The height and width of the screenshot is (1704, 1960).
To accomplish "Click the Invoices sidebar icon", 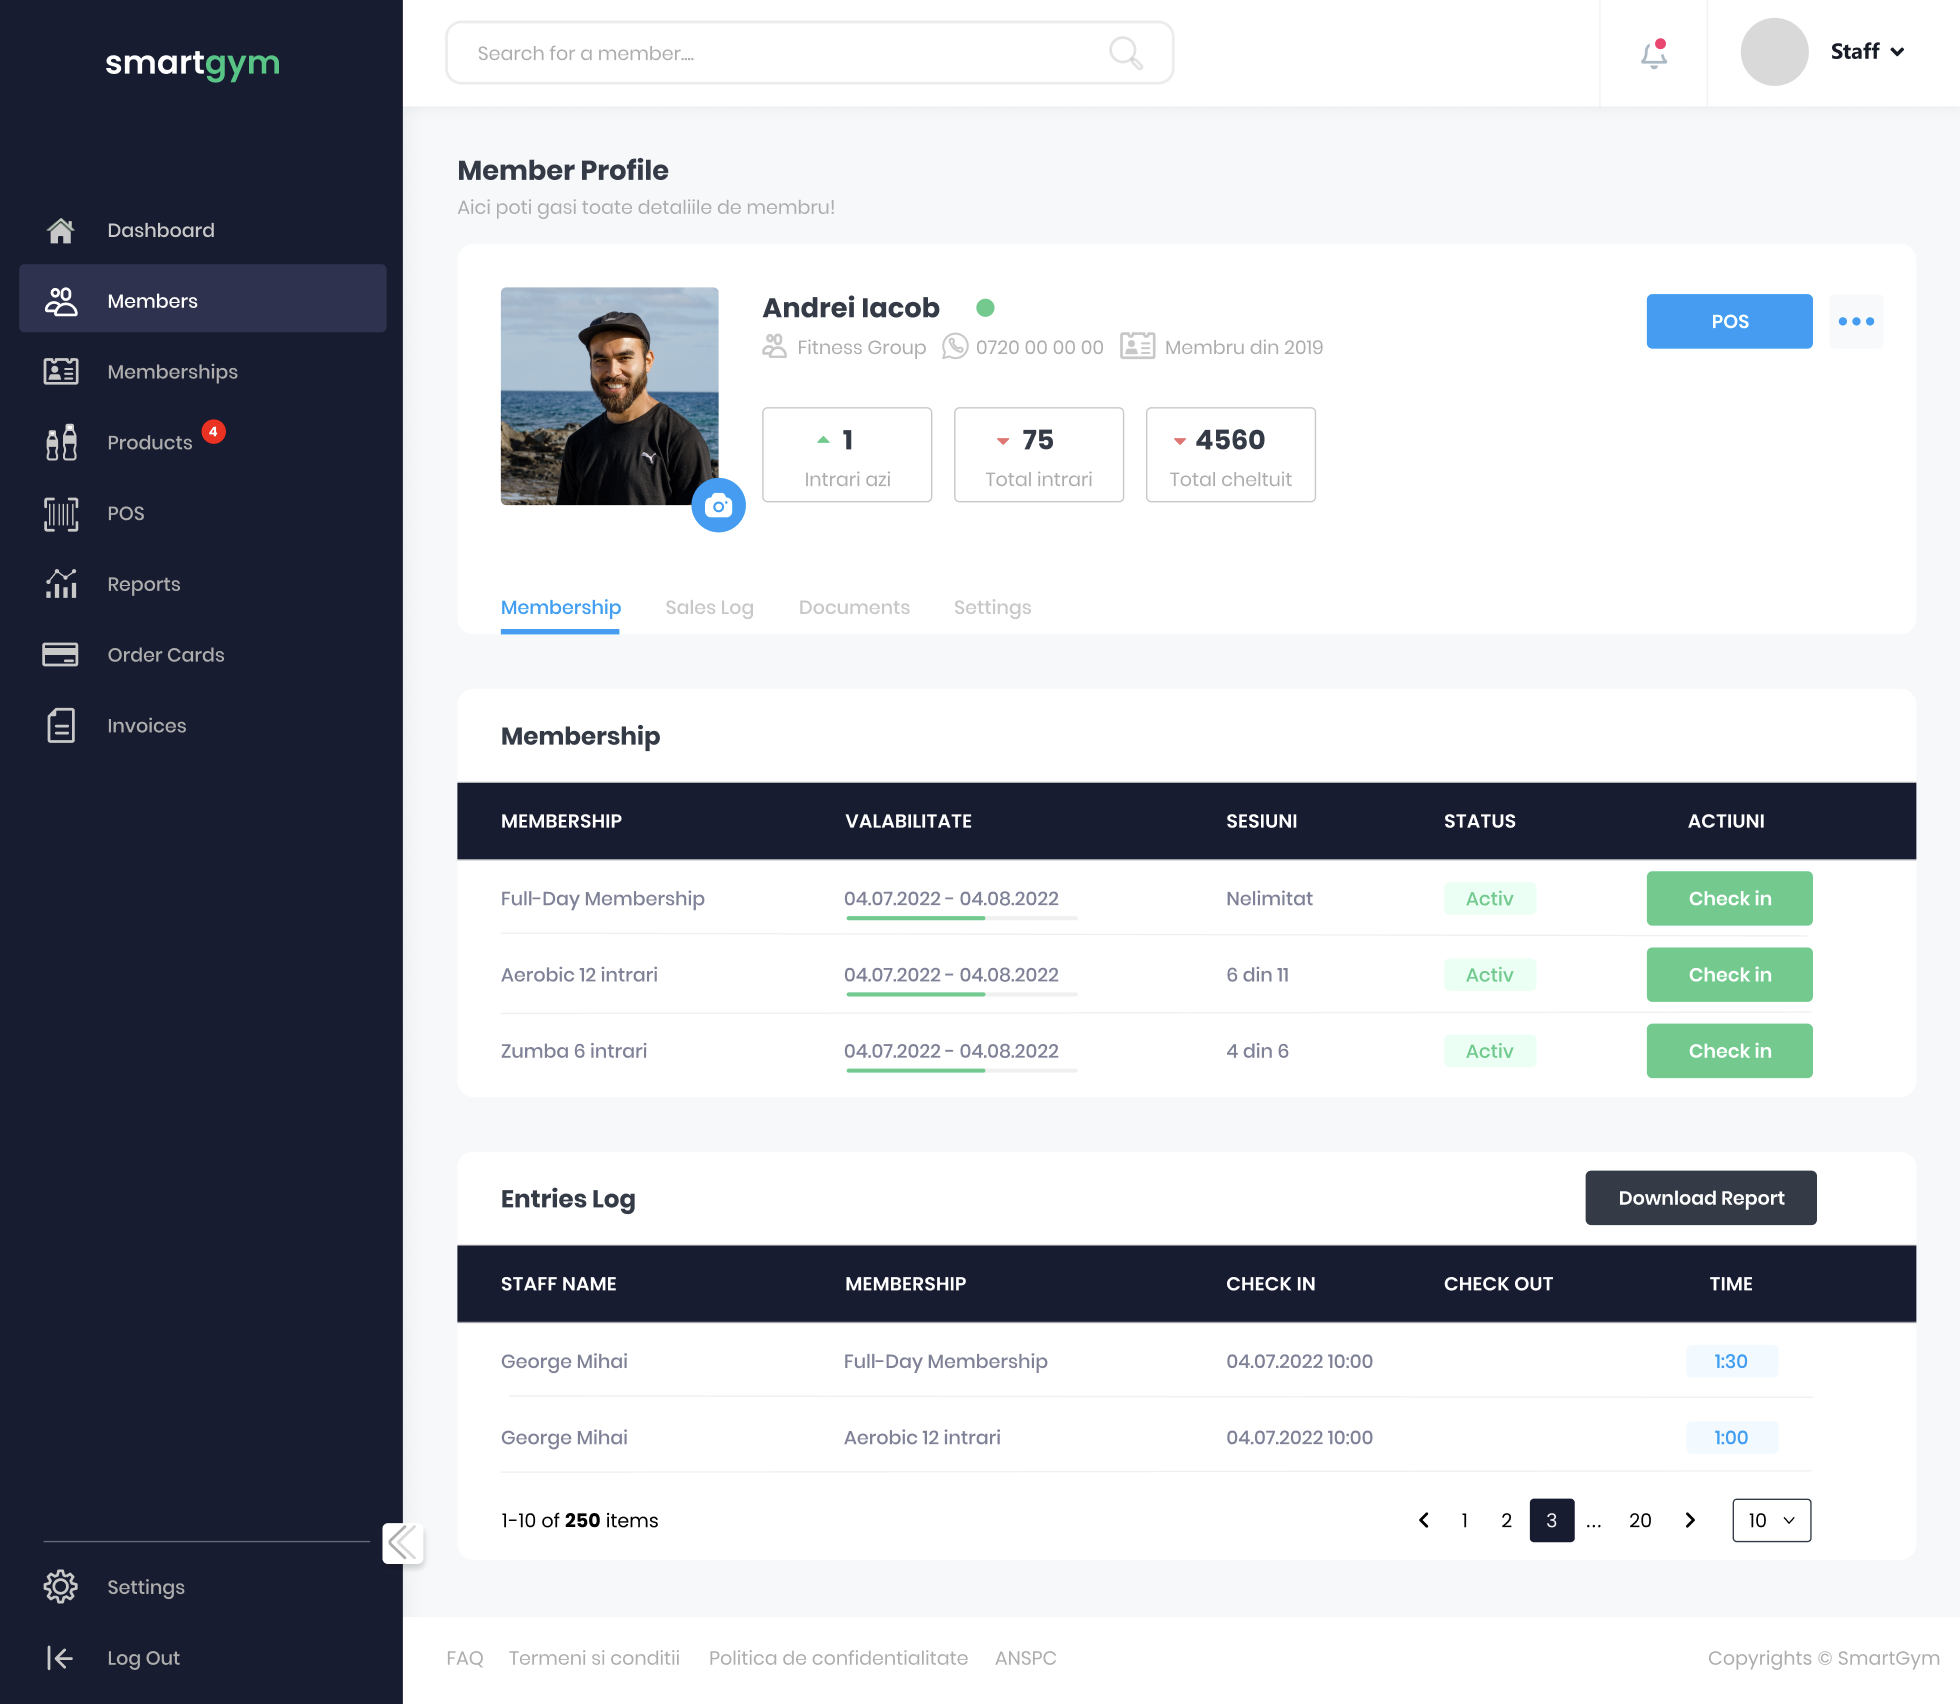I will tap(58, 725).
